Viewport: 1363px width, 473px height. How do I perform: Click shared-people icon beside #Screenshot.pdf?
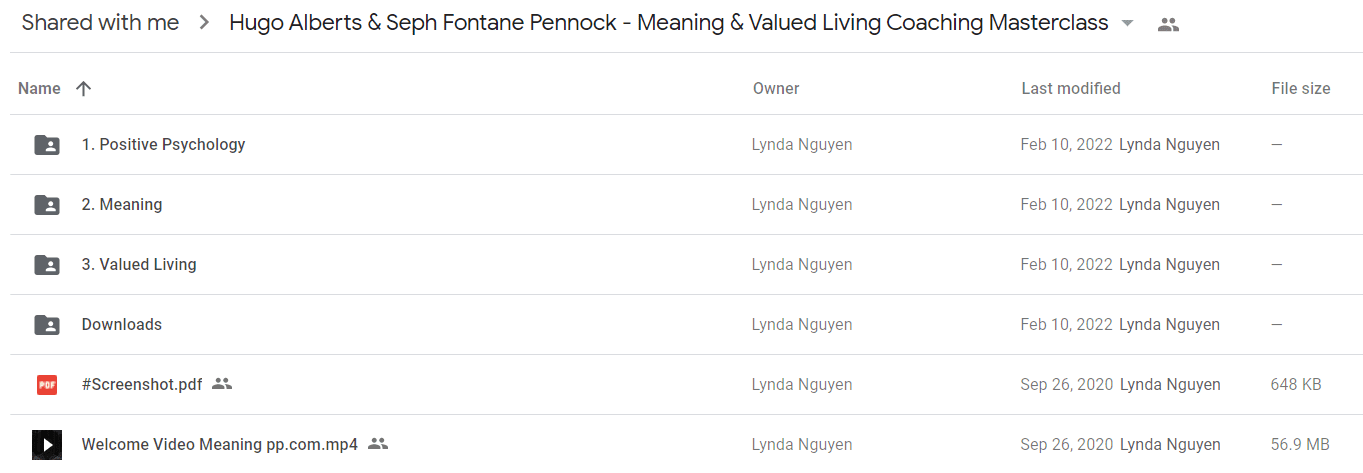click(x=222, y=384)
